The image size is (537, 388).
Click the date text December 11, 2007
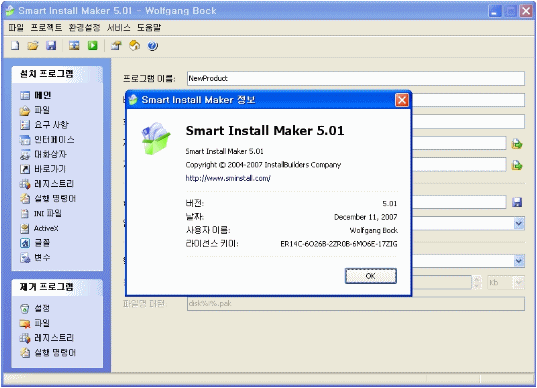365,217
